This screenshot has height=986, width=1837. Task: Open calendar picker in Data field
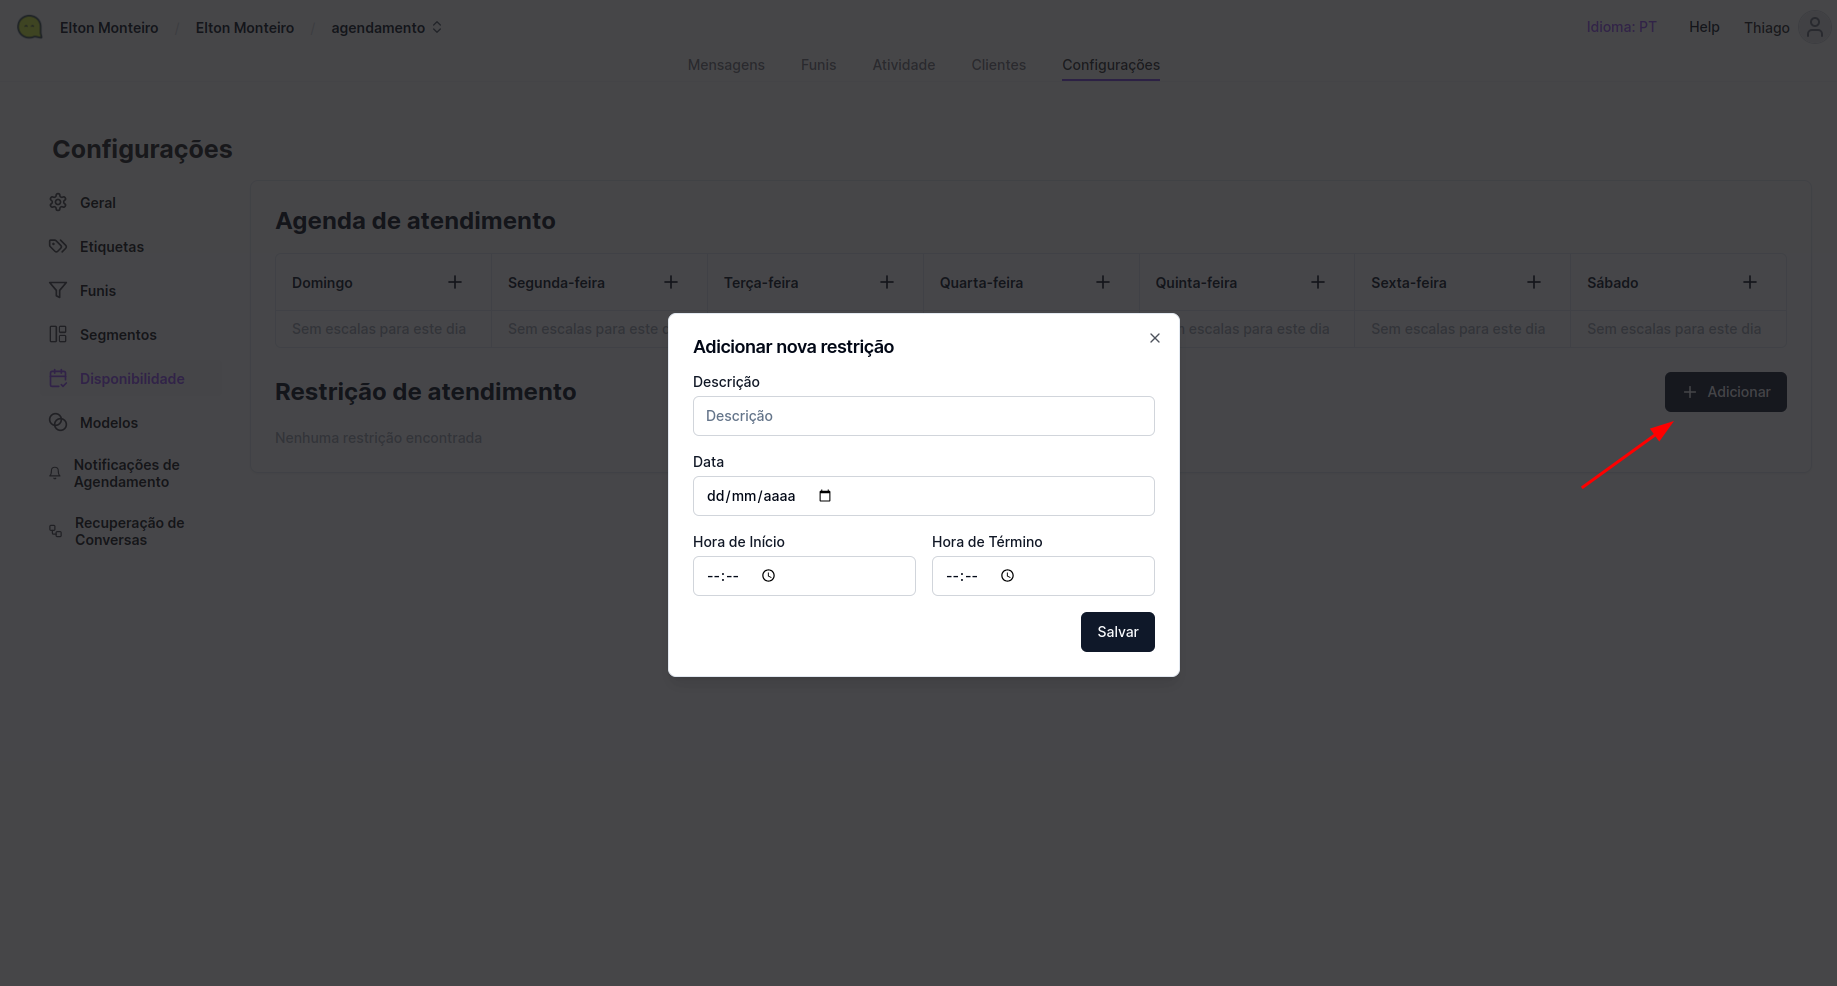[825, 496]
